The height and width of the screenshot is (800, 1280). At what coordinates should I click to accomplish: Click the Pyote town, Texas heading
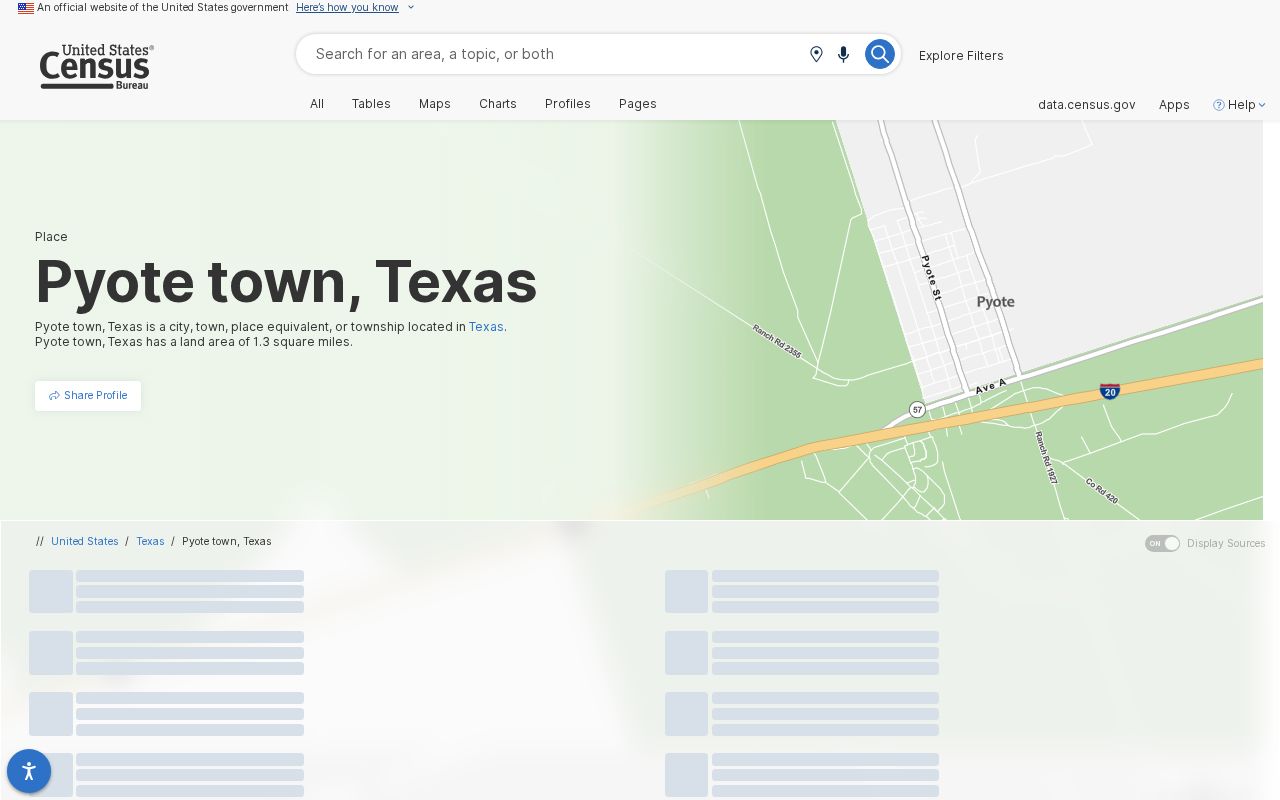click(286, 281)
